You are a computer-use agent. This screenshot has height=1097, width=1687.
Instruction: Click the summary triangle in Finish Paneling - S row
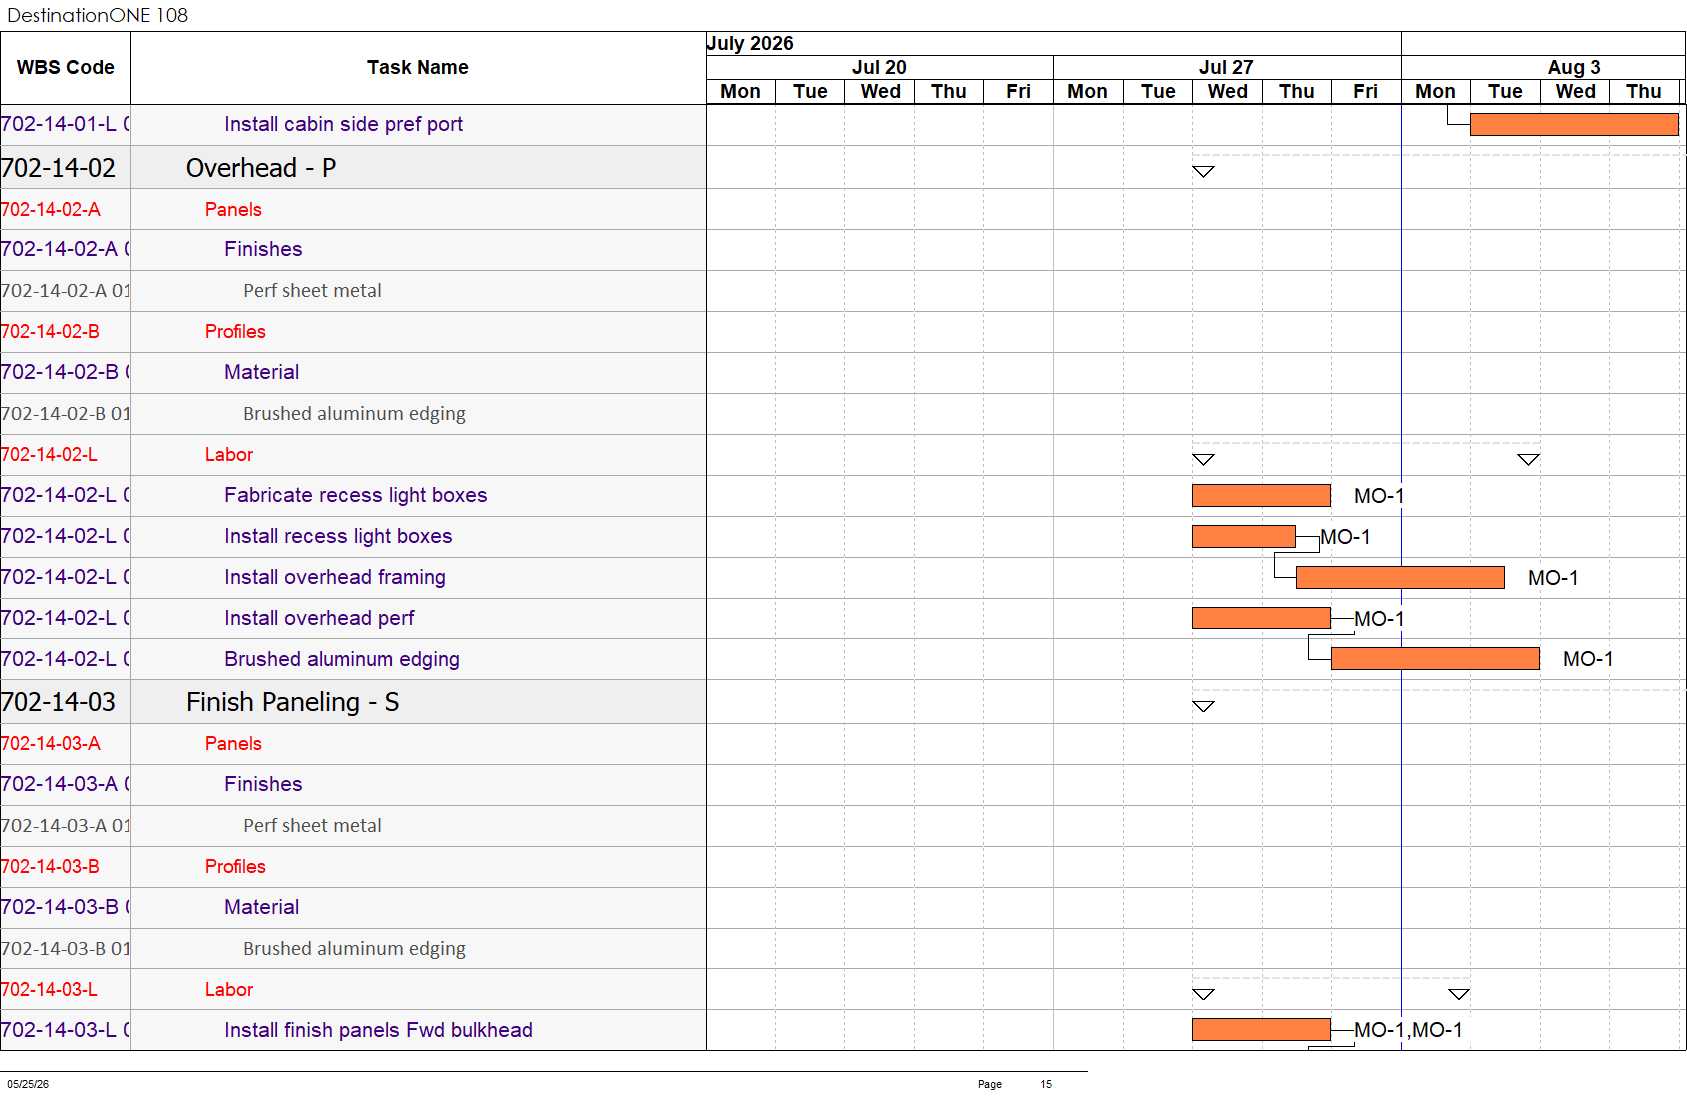coord(1203,706)
